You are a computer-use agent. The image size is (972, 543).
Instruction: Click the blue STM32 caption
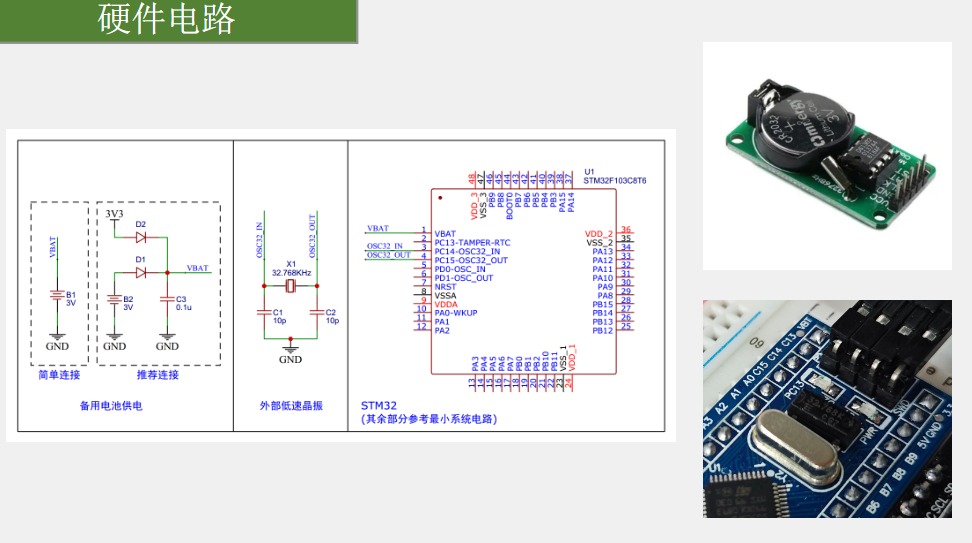tap(378, 405)
